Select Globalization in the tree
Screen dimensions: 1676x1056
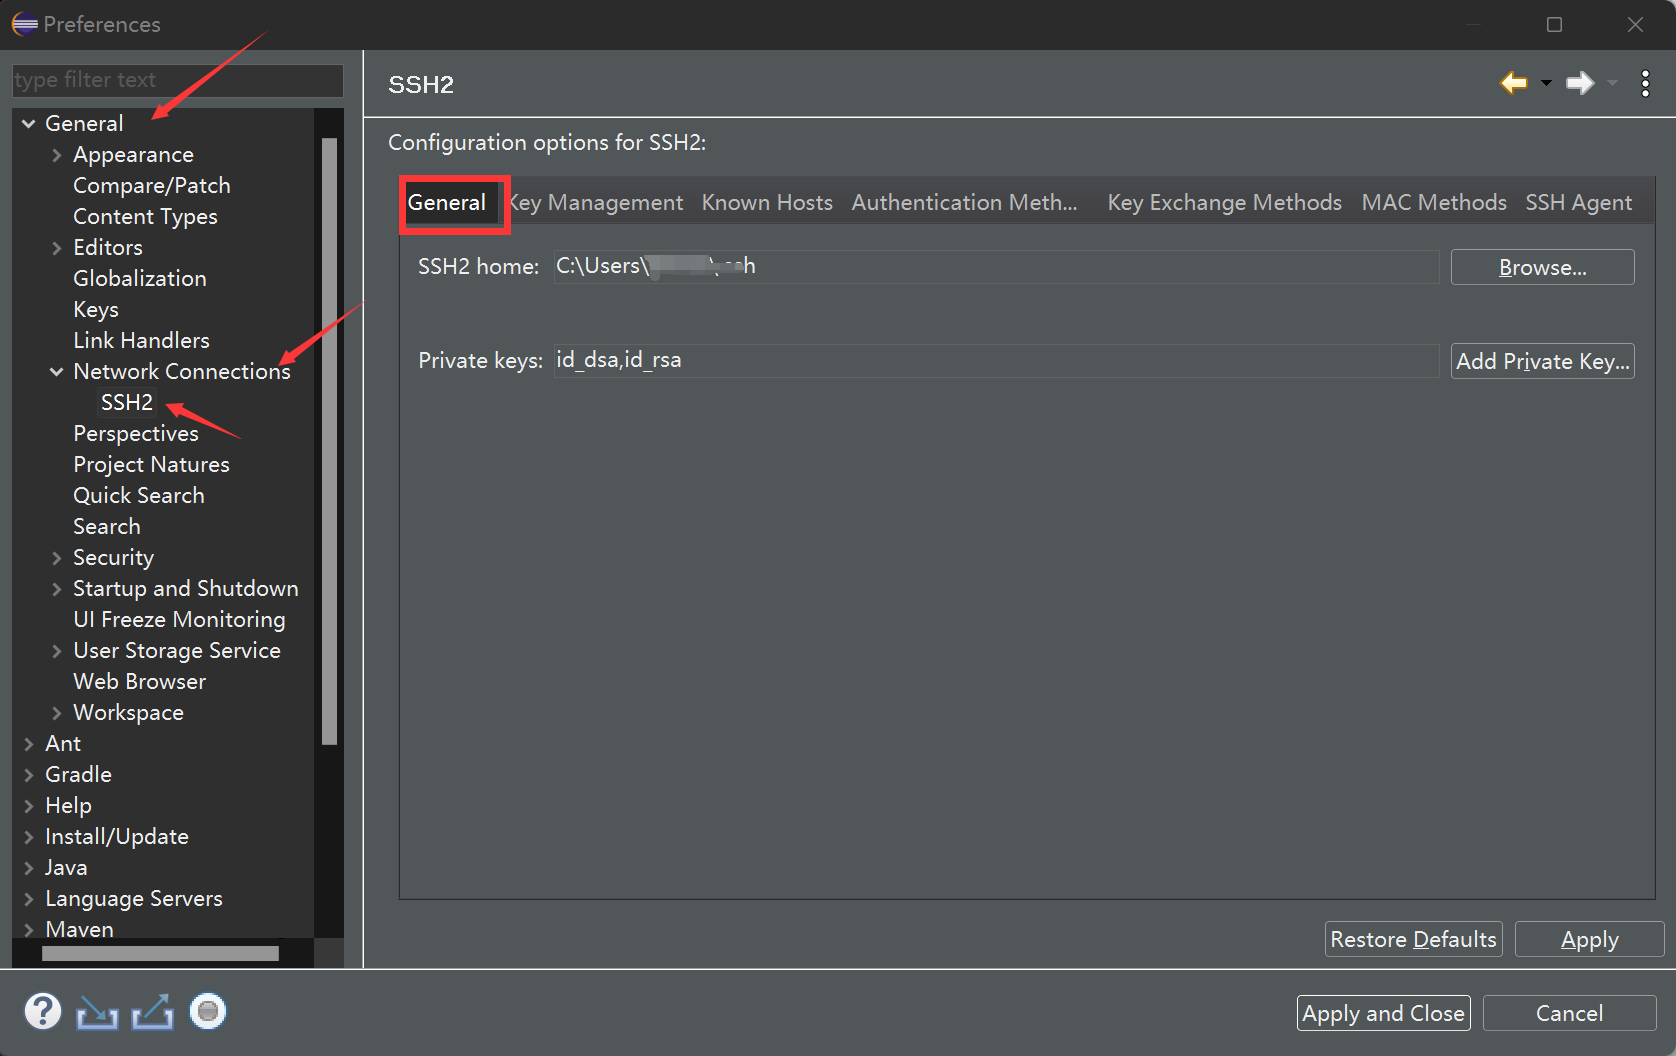click(x=140, y=279)
